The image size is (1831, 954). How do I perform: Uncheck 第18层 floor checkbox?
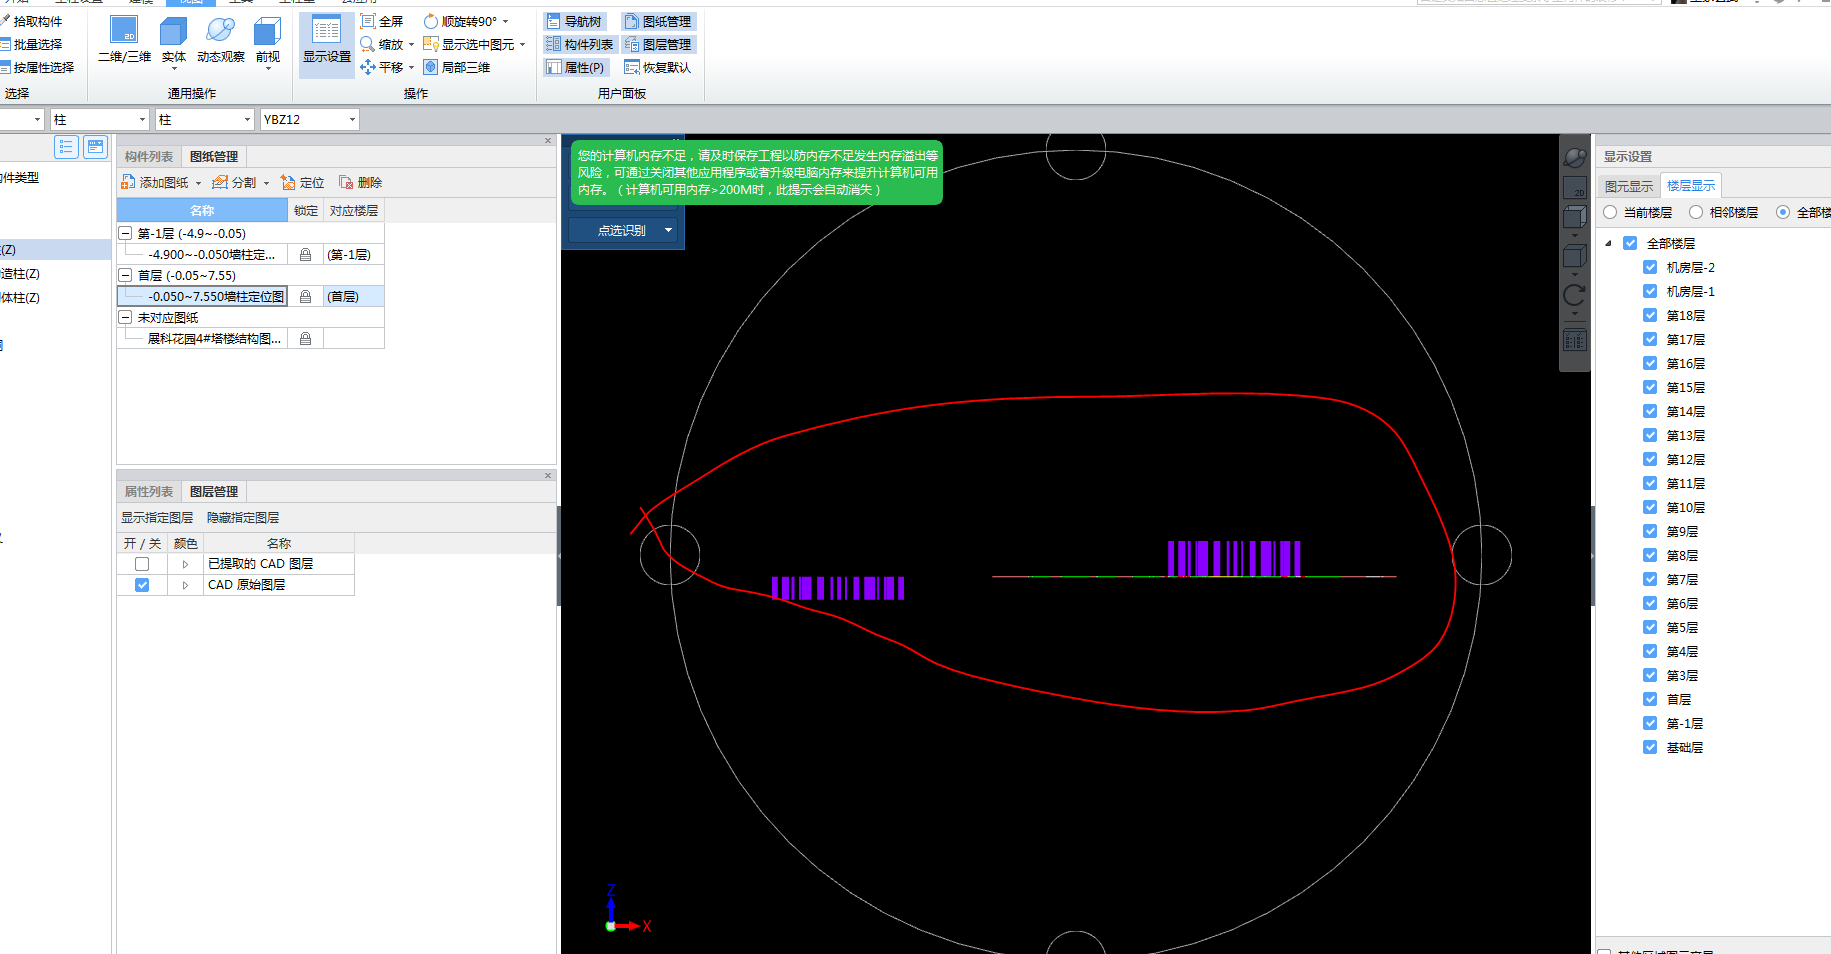coord(1650,315)
